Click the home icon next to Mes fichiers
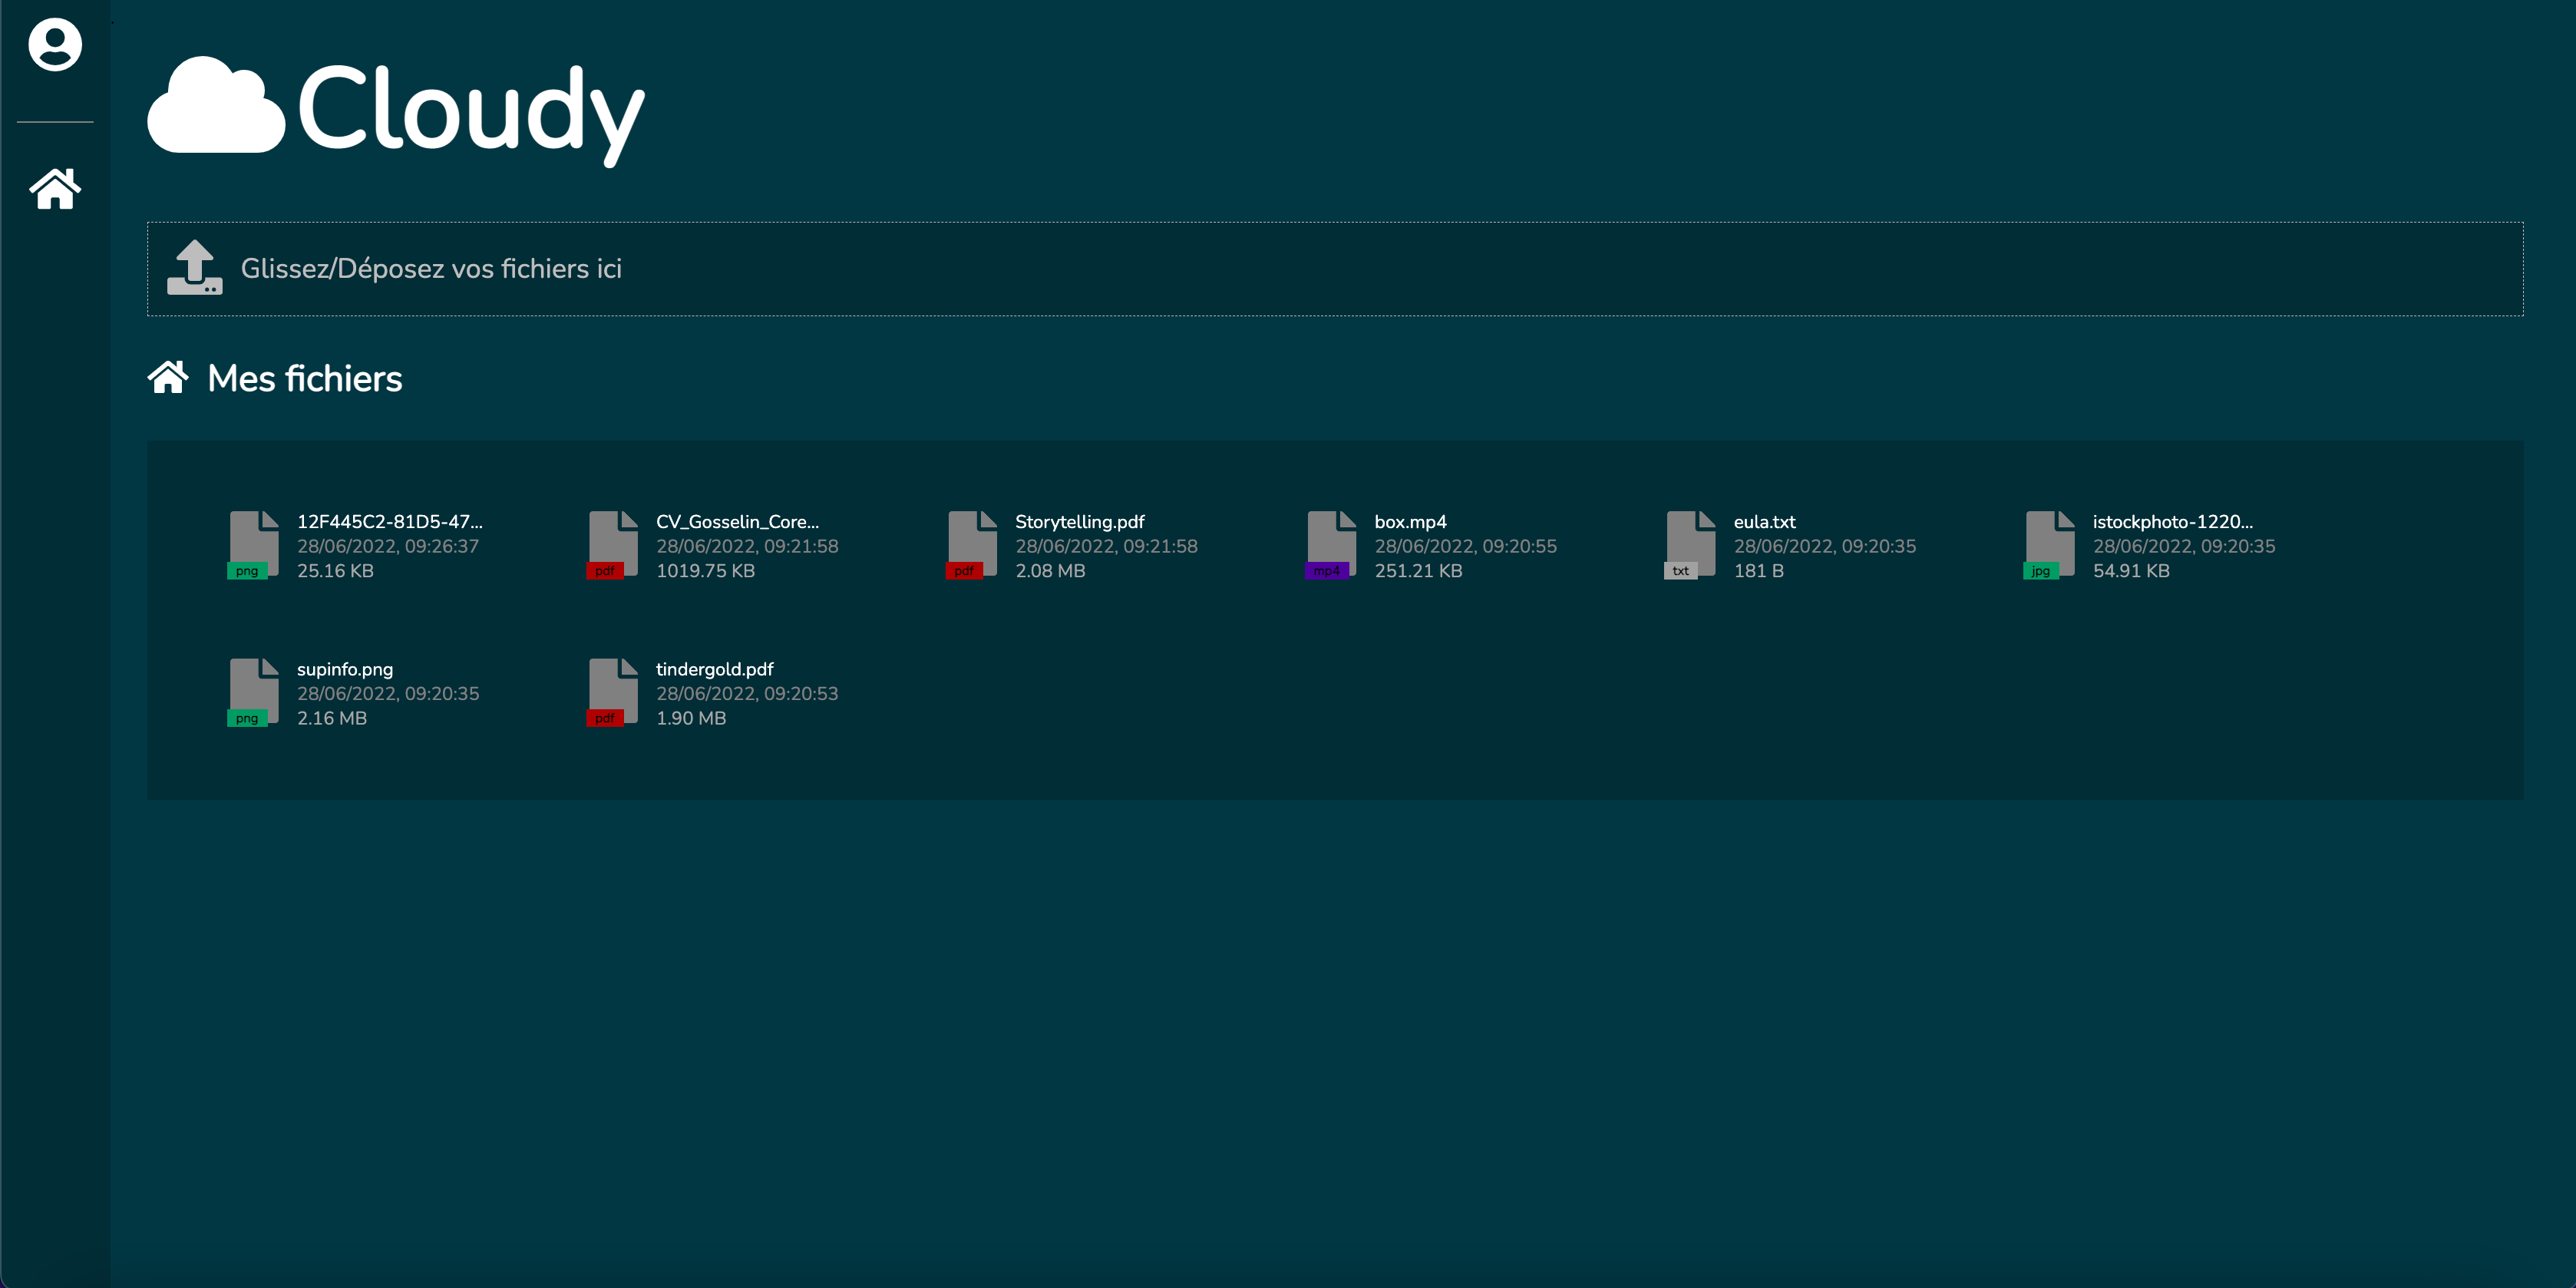2576x1288 pixels. click(x=170, y=377)
